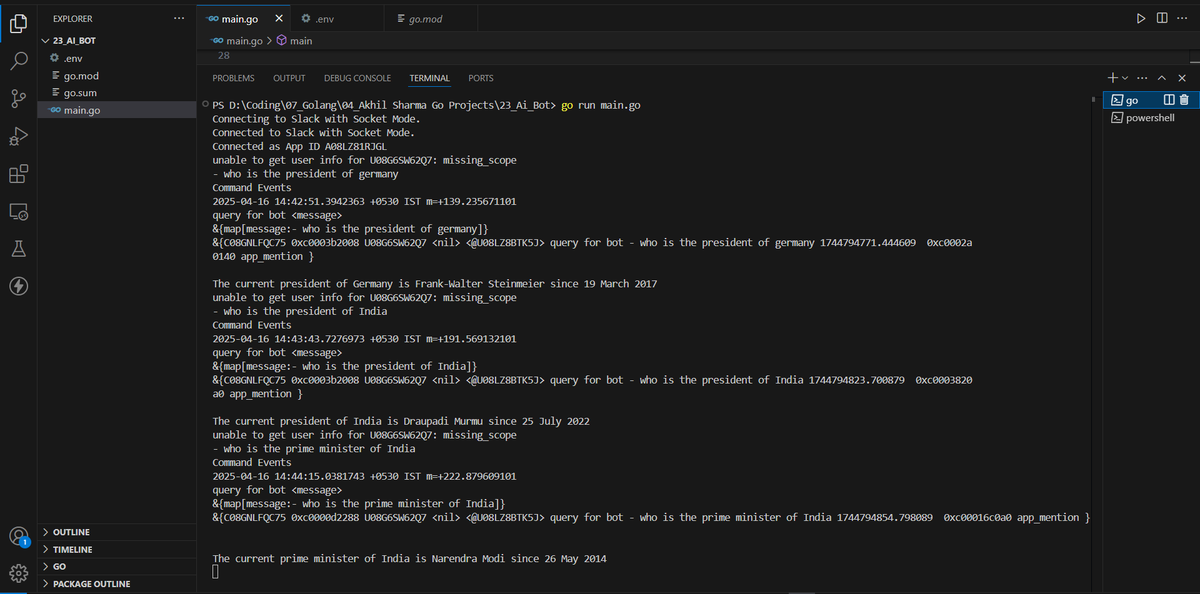Open the Manage gear icon

[x=18, y=573]
